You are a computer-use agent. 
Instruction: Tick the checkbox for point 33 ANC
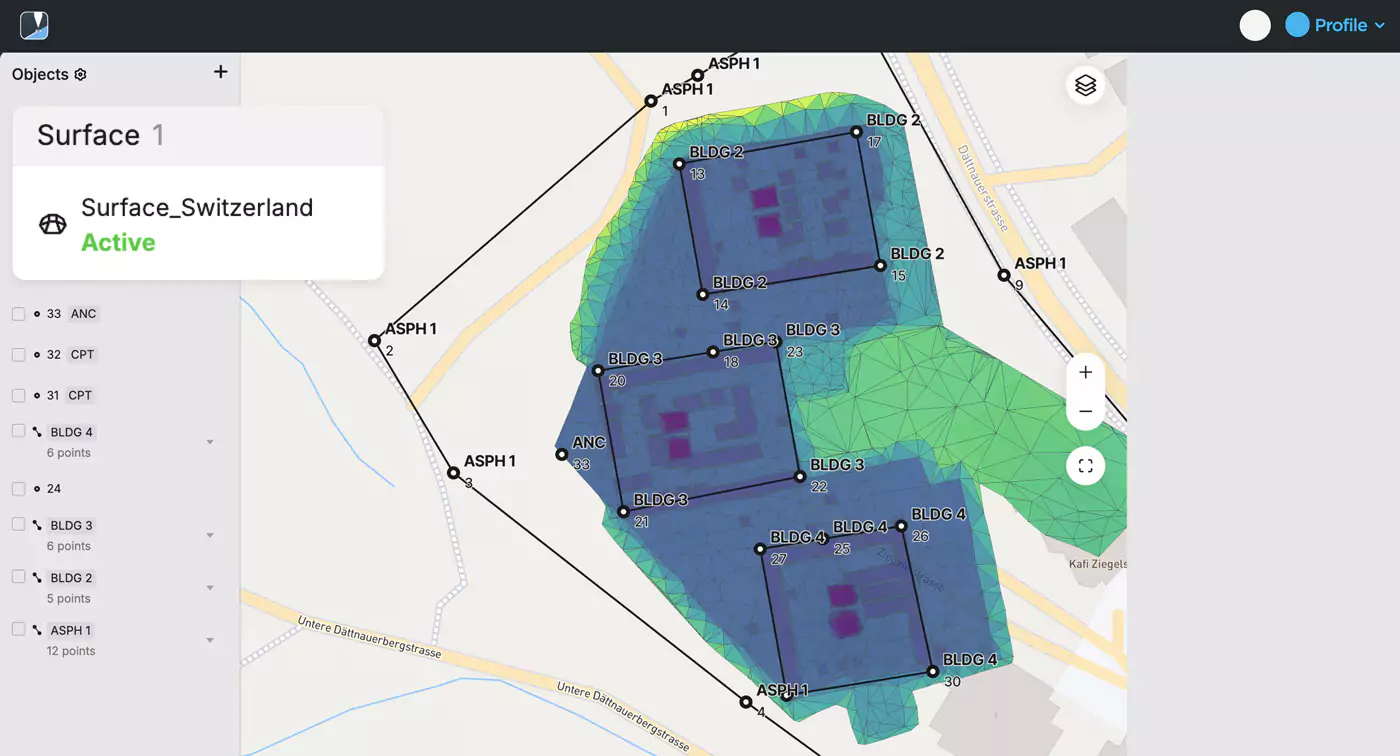pos(18,314)
